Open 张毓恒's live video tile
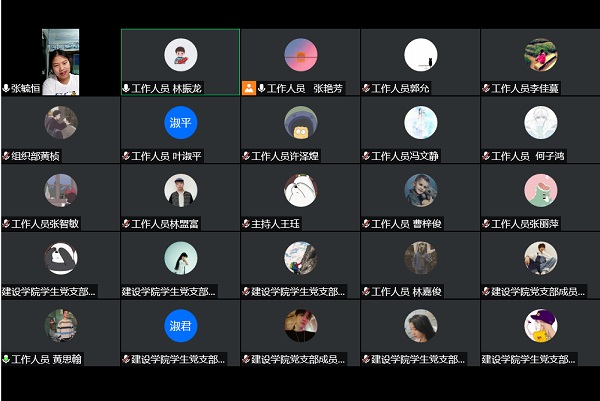The image size is (600, 401). [x=60, y=60]
